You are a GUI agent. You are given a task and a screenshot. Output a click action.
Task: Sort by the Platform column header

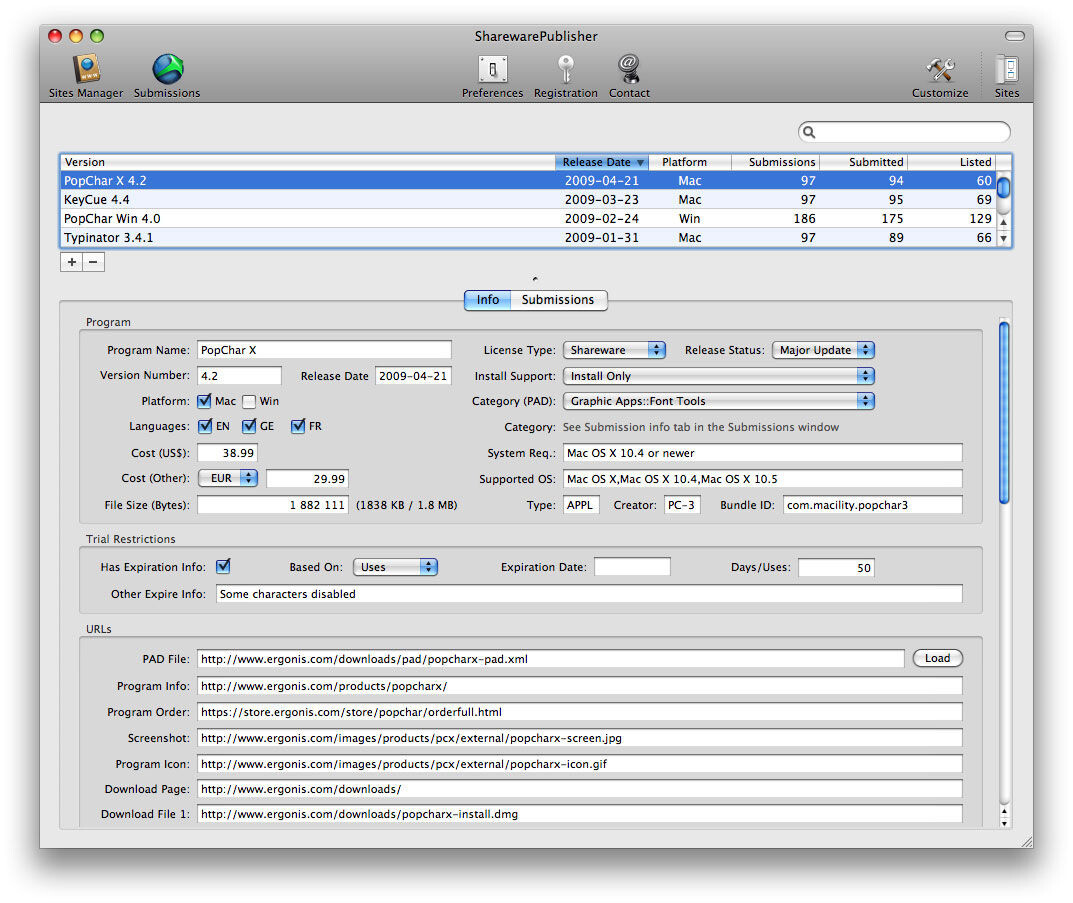click(x=689, y=162)
